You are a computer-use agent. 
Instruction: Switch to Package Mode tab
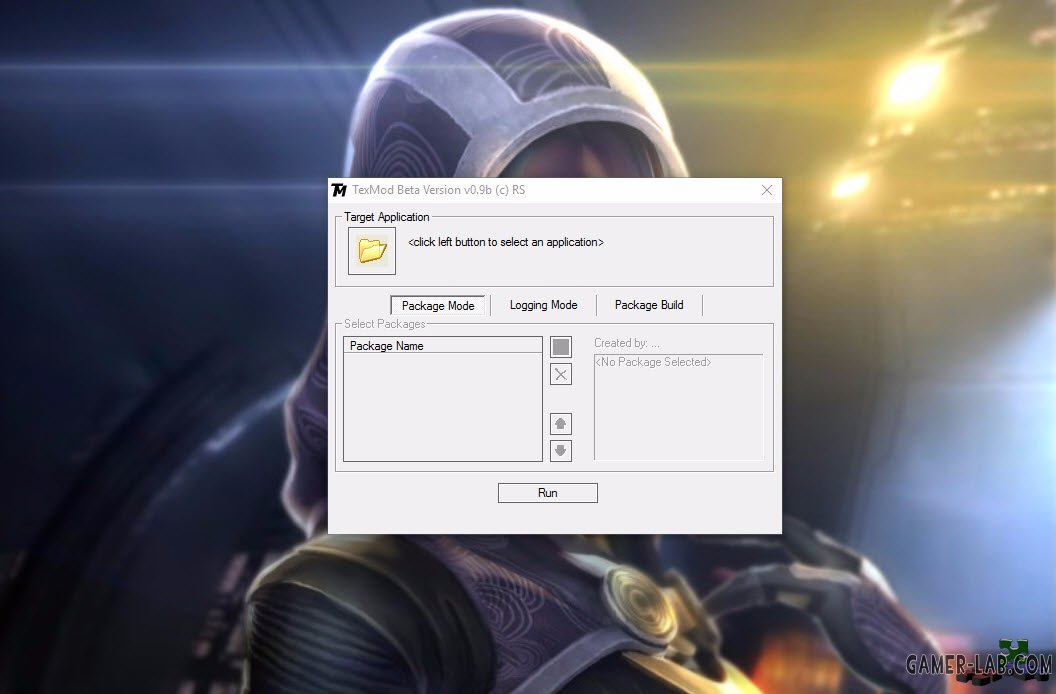[x=438, y=305]
